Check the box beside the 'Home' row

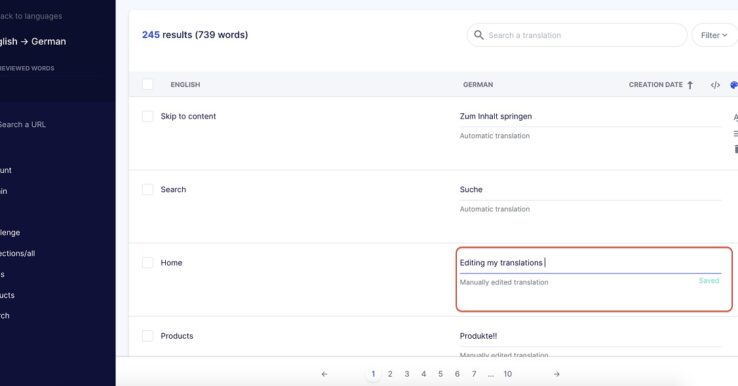point(147,263)
